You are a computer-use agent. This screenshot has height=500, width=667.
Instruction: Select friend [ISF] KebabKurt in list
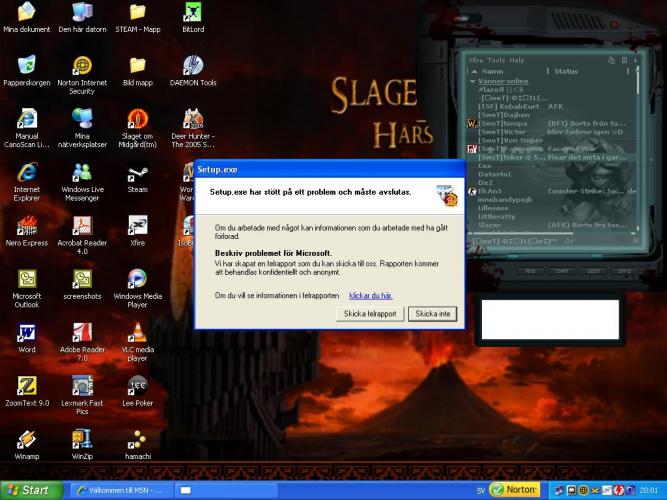[507, 106]
